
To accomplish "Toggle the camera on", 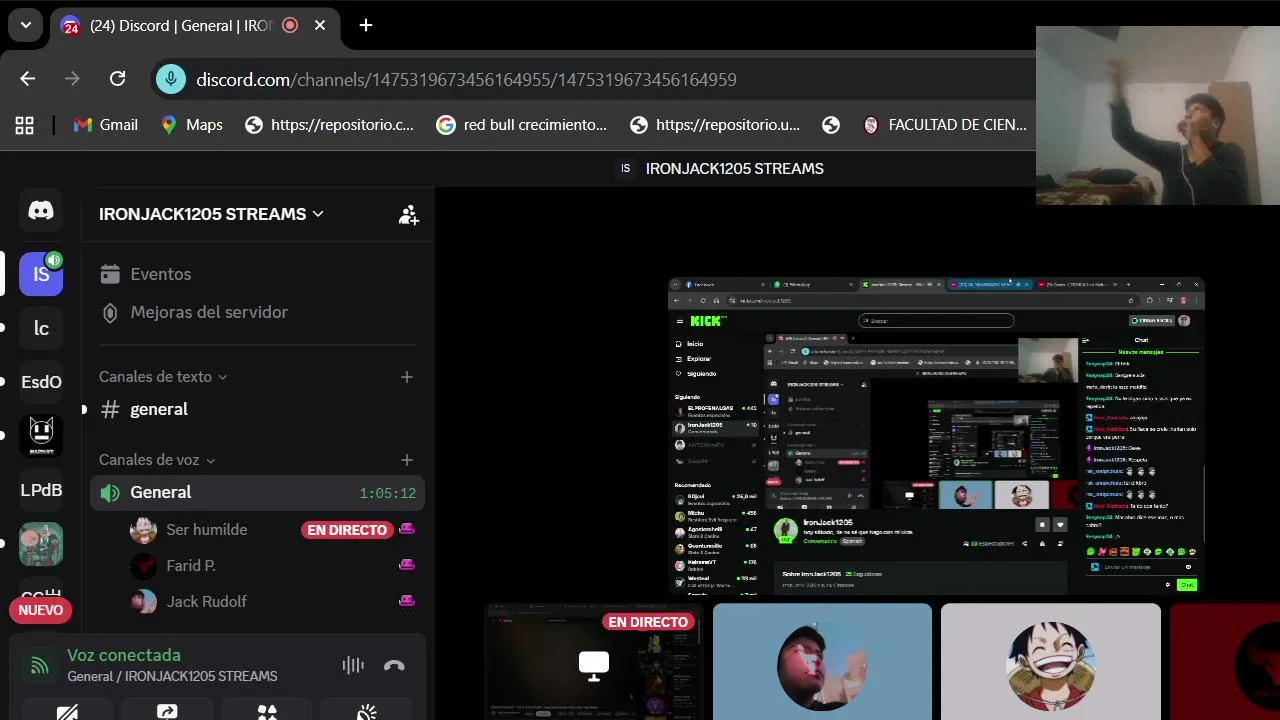I will click(67, 710).
